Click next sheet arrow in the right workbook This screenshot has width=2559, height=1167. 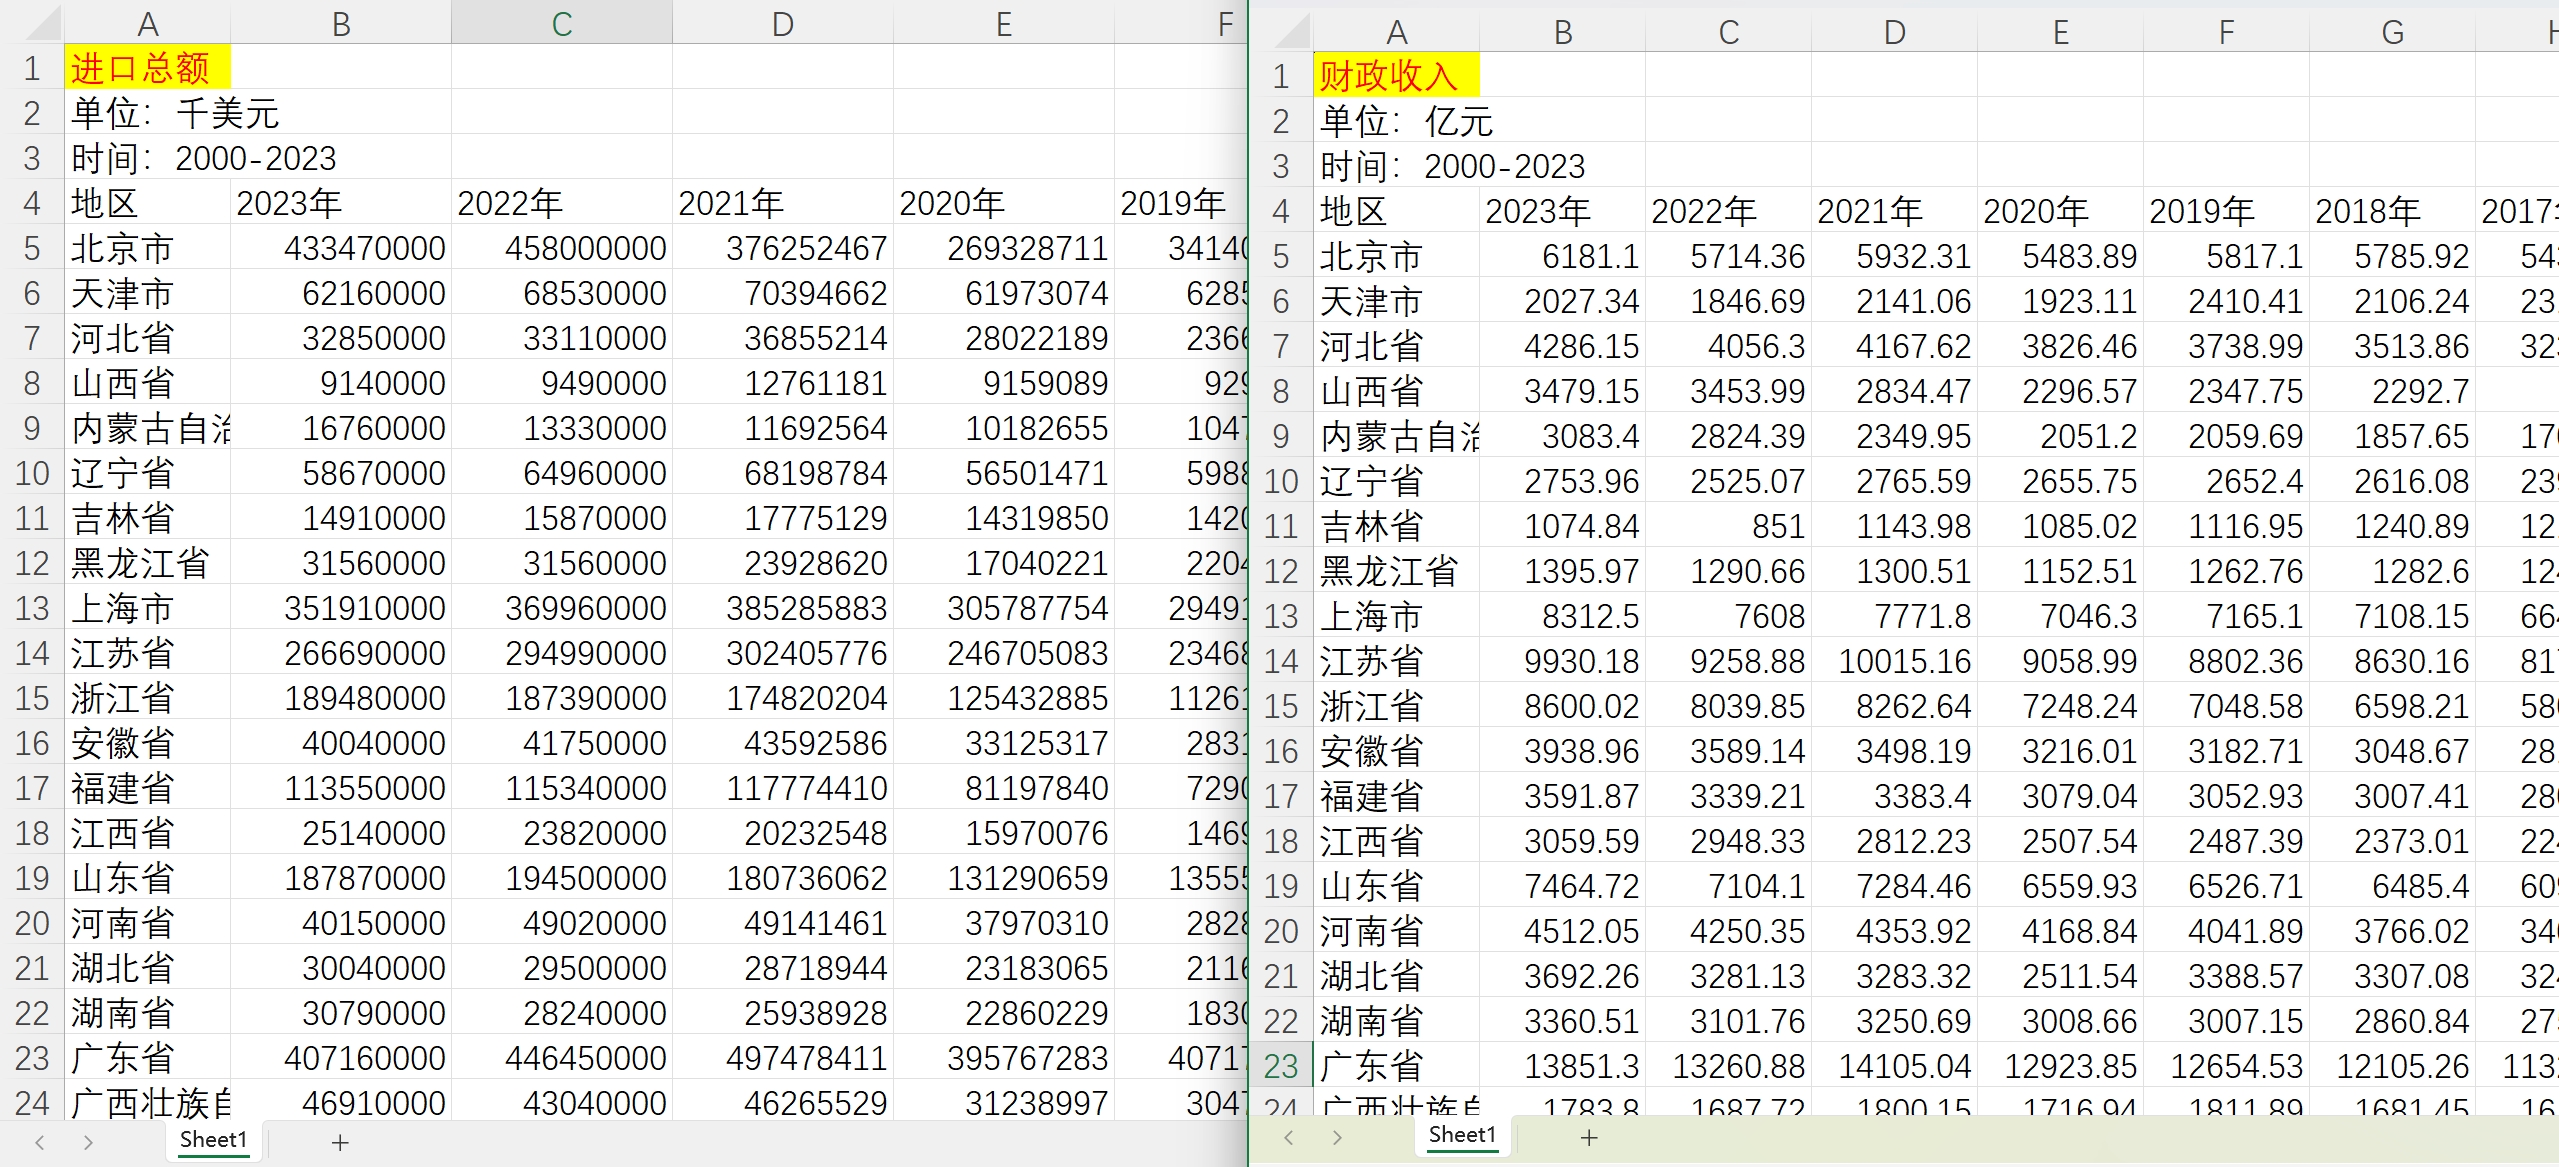(x=1337, y=1137)
